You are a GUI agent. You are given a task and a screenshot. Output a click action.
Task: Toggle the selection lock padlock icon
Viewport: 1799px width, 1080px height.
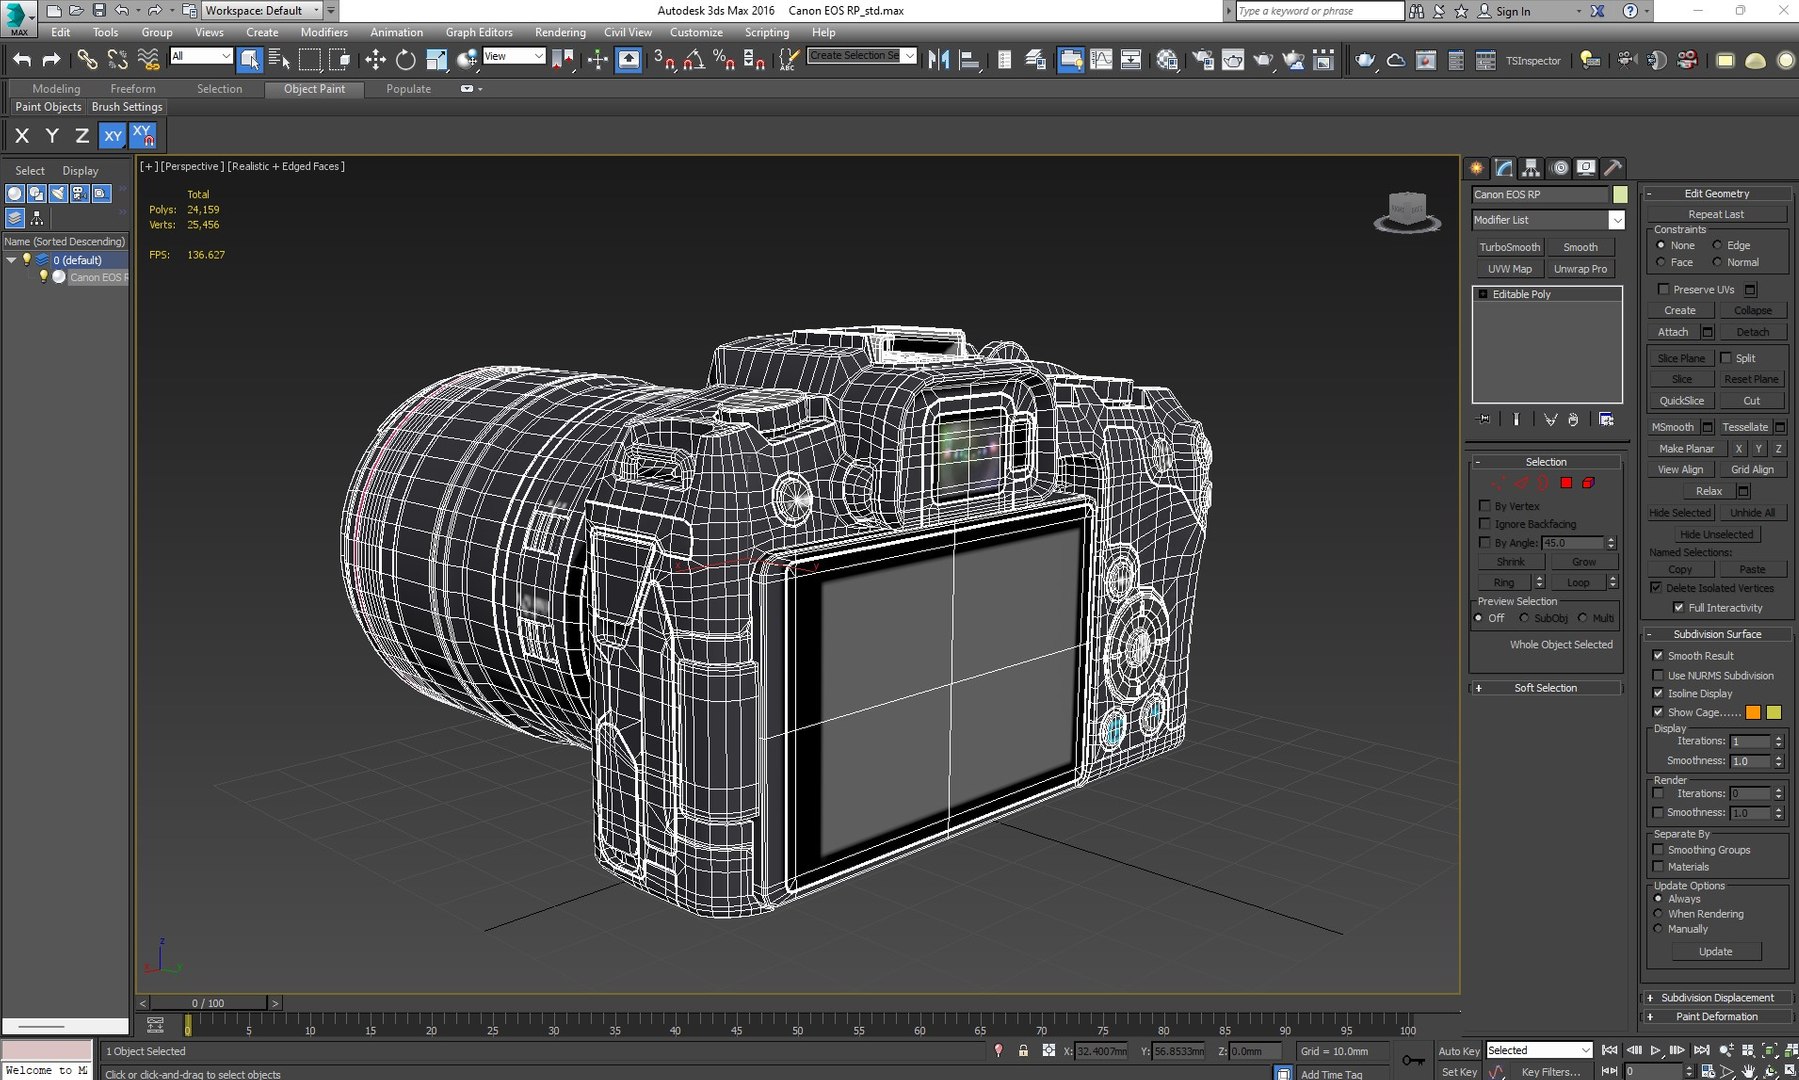pyautogui.click(x=1023, y=1050)
